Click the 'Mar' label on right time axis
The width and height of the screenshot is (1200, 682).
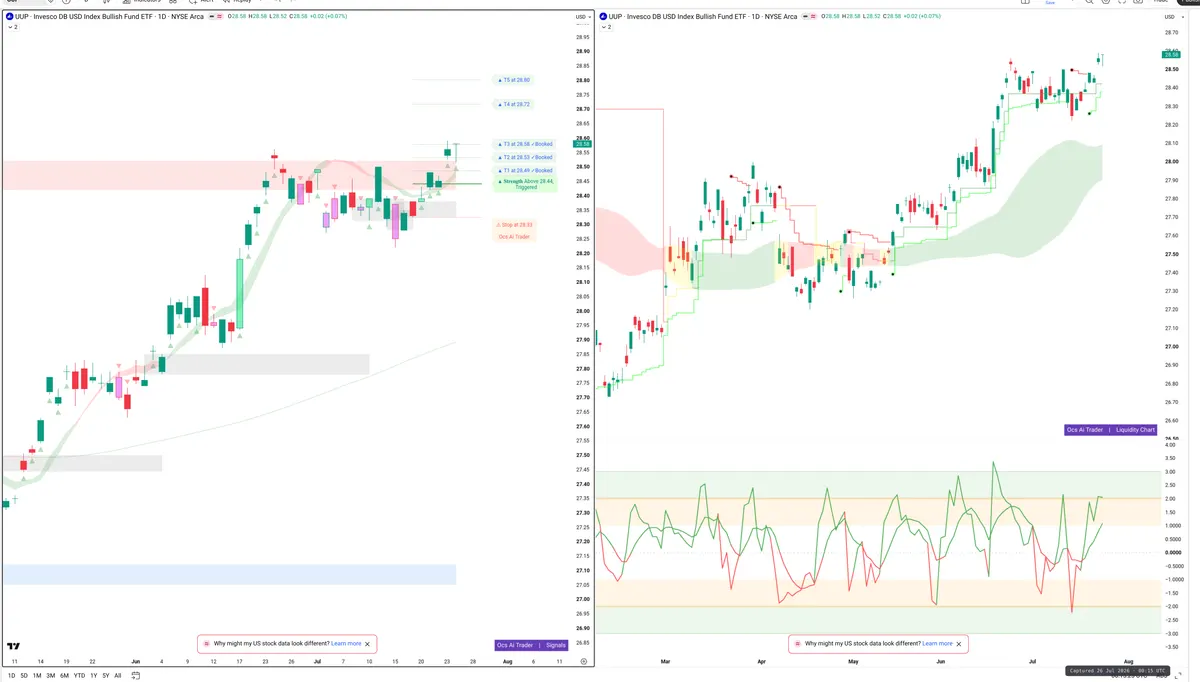[x=664, y=661]
